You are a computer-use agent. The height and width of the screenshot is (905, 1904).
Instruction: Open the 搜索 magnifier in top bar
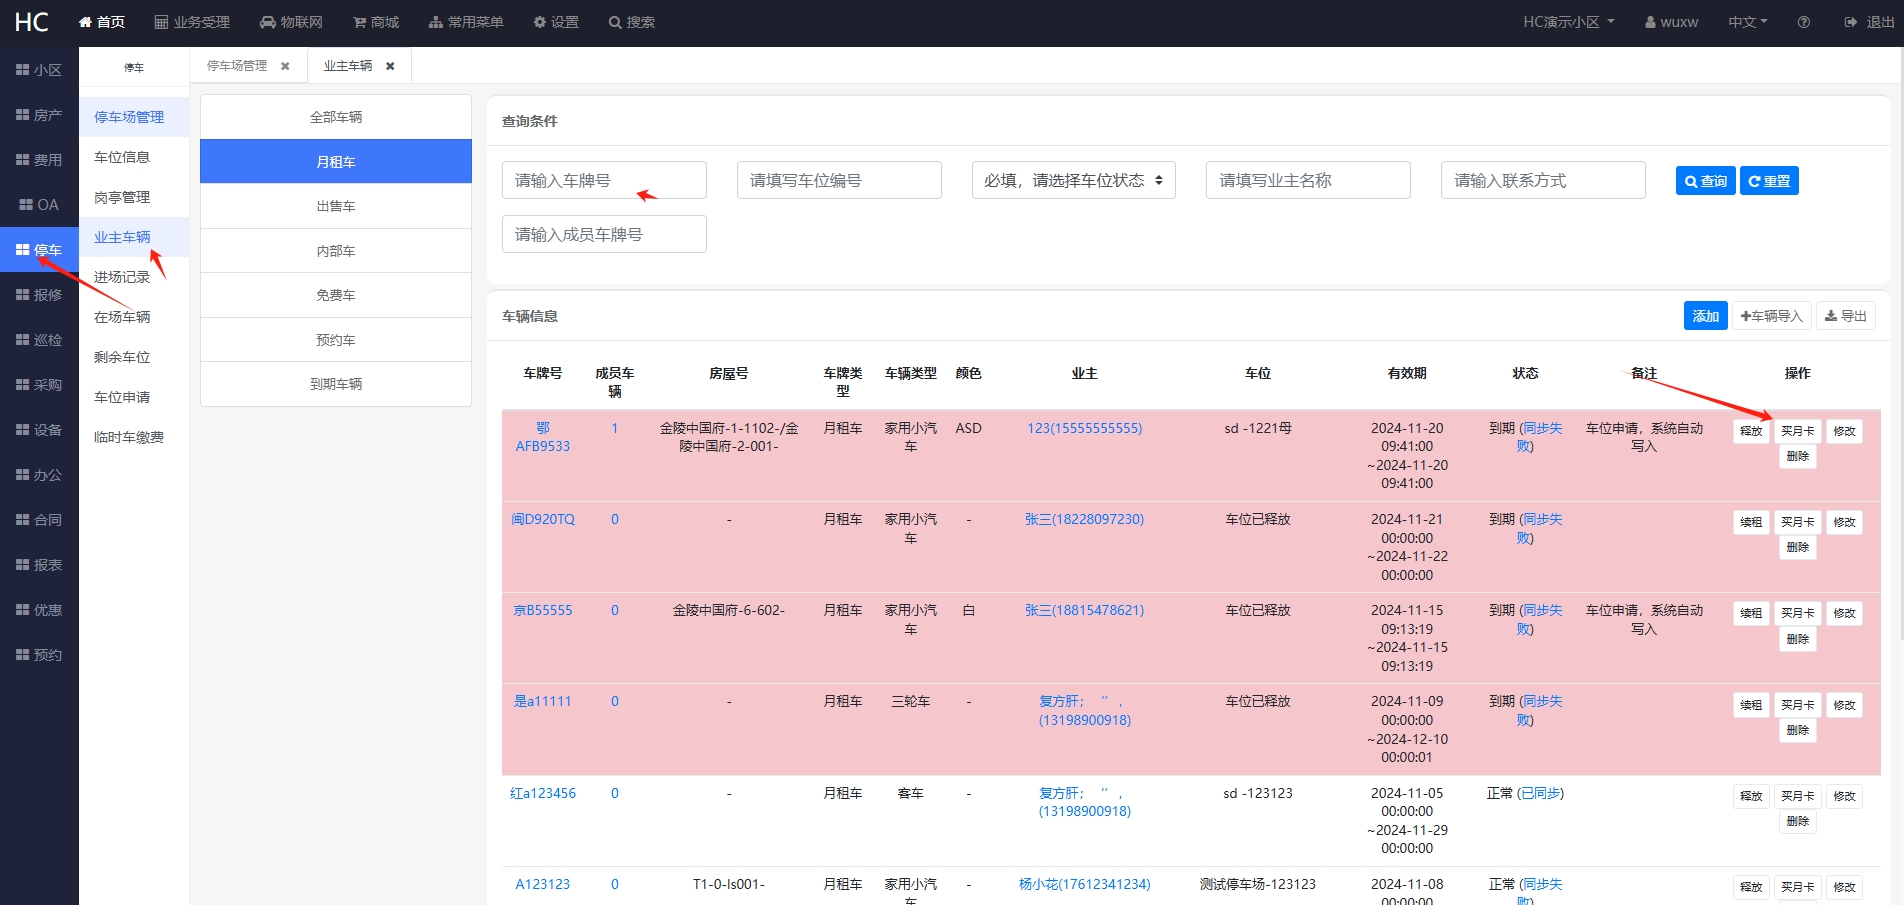pyautogui.click(x=631, y=22)
